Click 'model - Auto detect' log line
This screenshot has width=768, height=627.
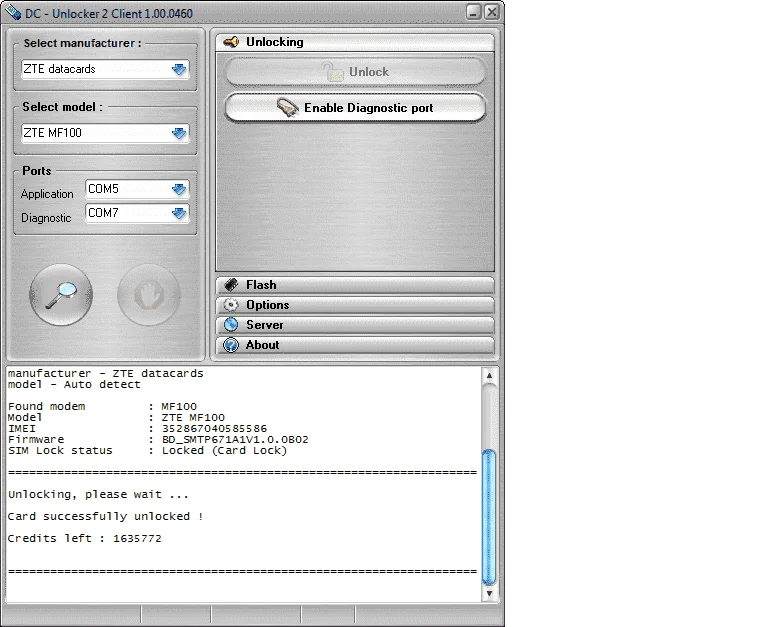click(x=74, y=385)
